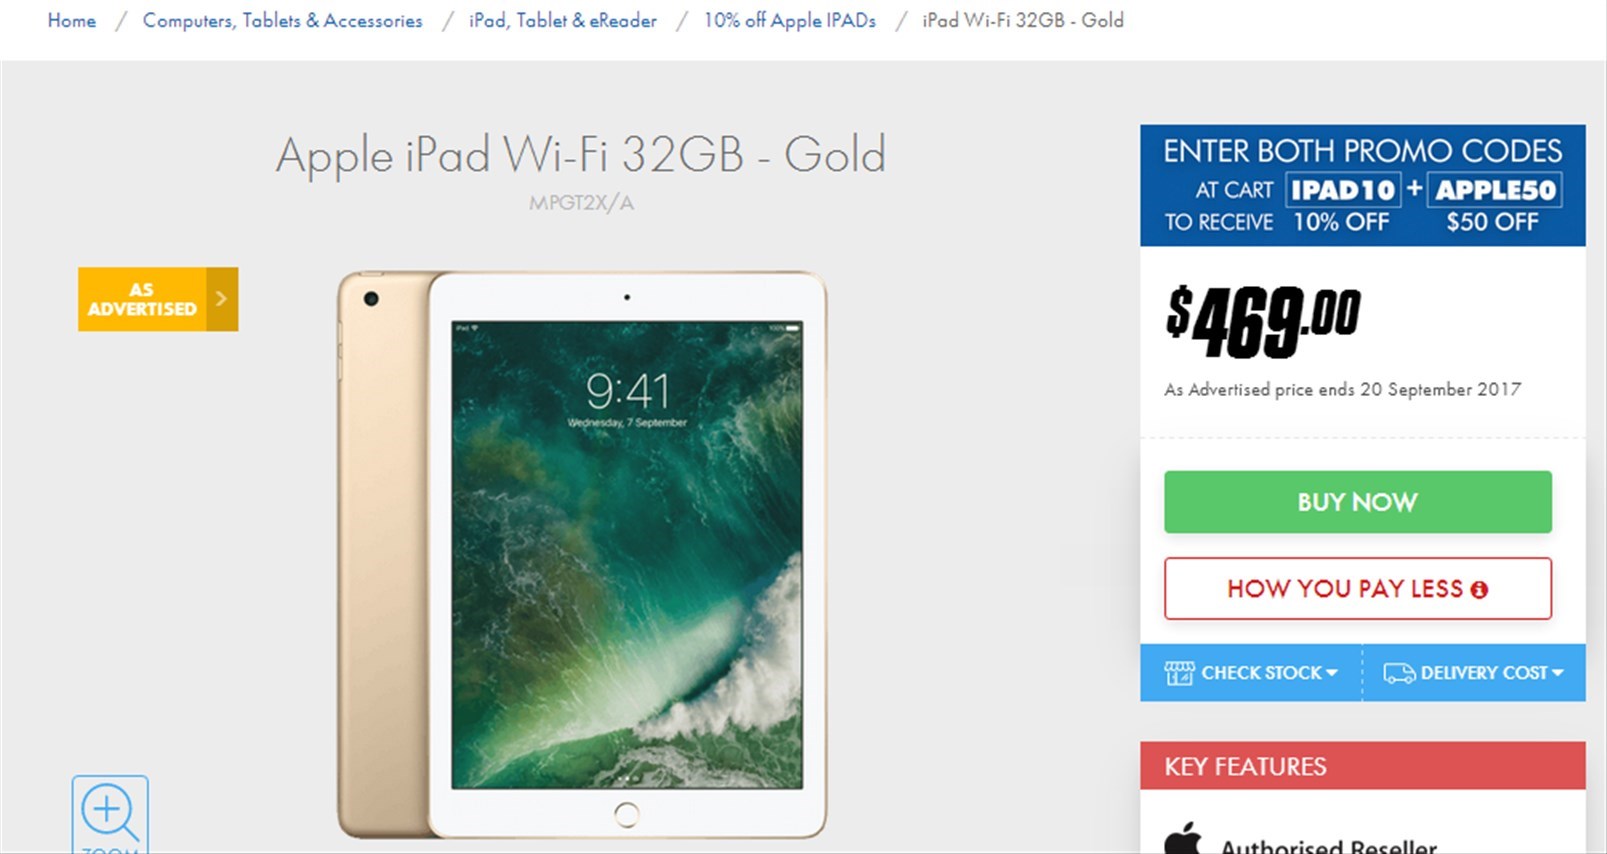Click the delivery truck icon
Viewport: 1607px width, 854px height.
(x=1399, y=673)
